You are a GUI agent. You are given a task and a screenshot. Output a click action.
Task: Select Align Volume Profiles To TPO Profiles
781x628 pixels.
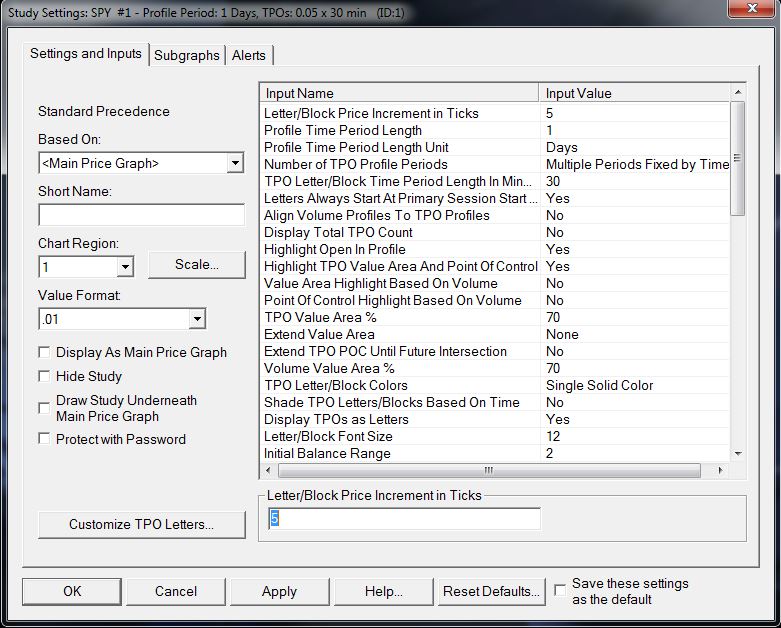(x=496, y=215)
